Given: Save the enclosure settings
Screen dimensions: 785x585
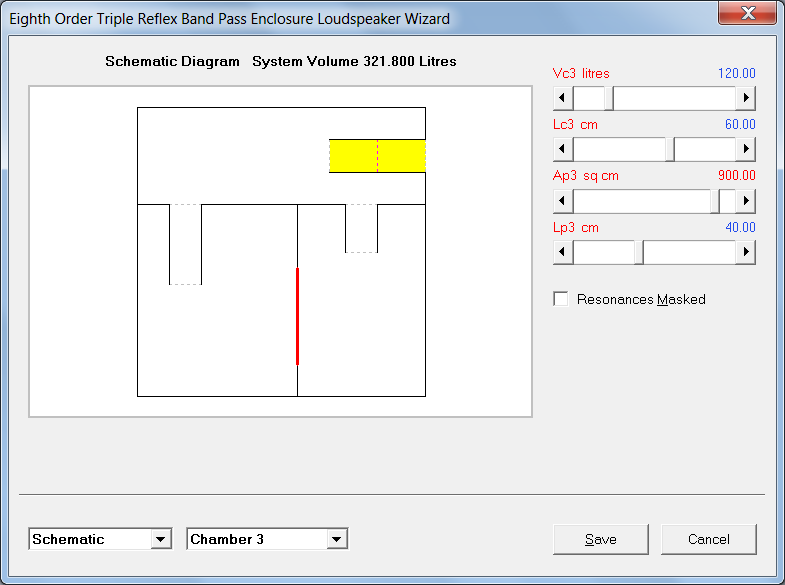Looking at the screenshot, I should click(601, 539).
